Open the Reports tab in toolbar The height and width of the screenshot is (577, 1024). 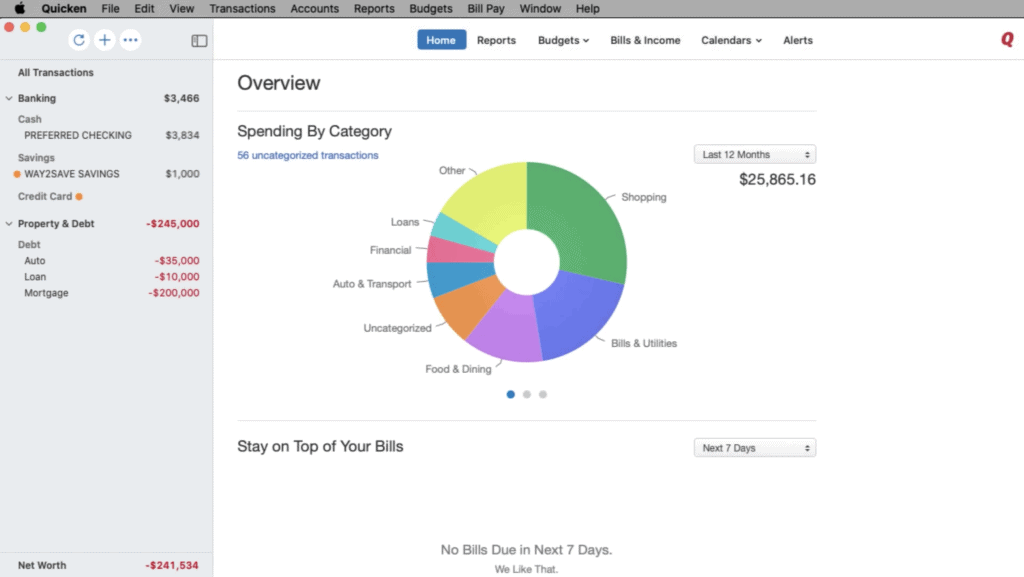point(496,40)
